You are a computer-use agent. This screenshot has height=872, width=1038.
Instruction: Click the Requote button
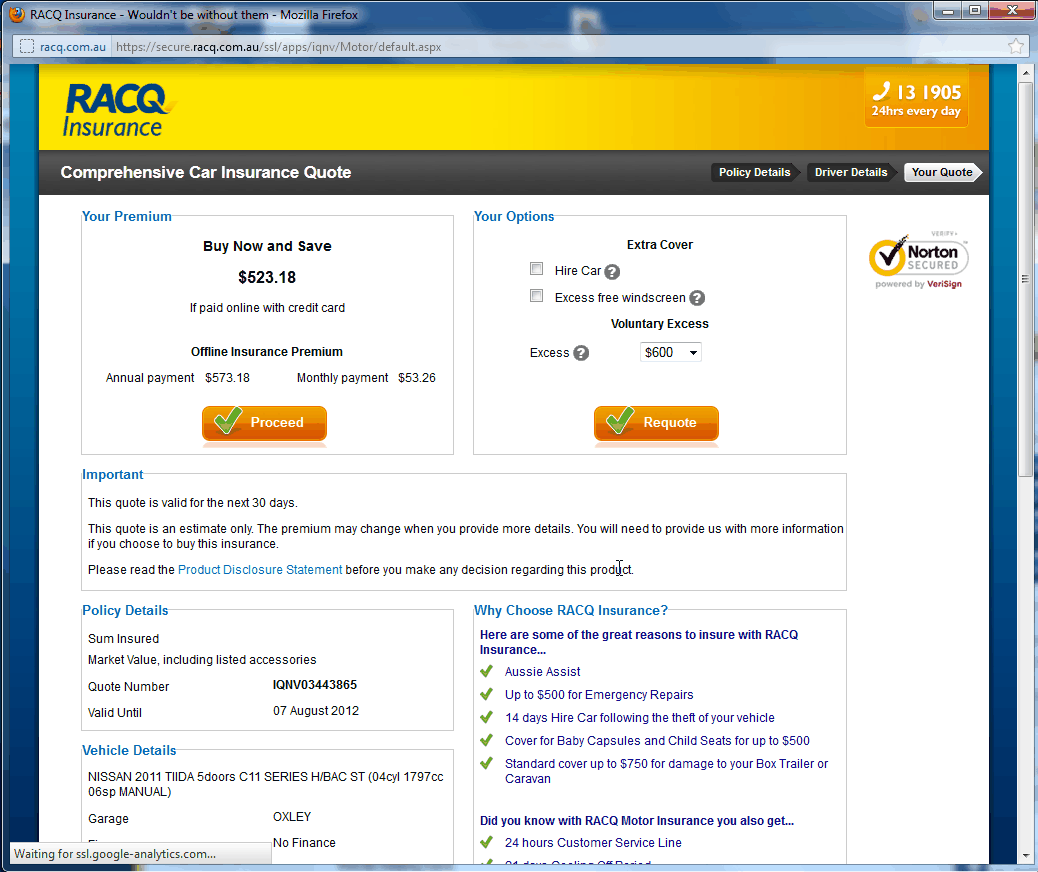click(x=656, y=422)
